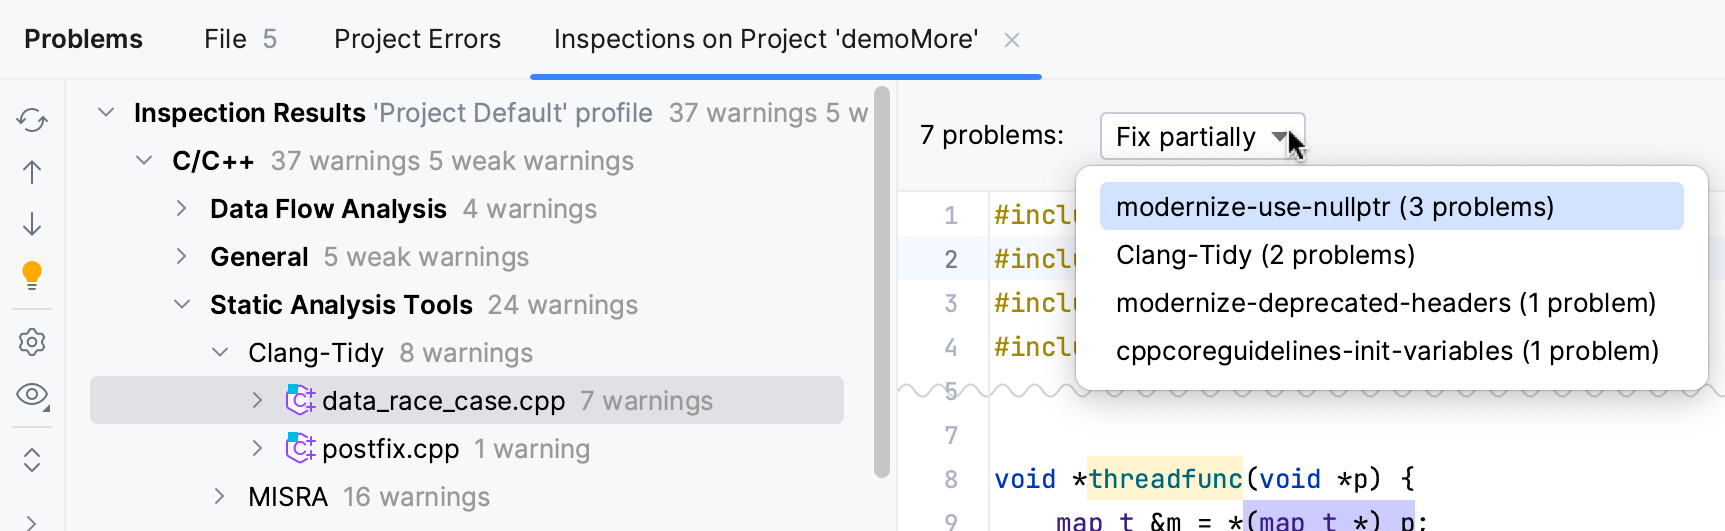
Task: Select the data_race_case.cpp file icon
Action: 300,401
